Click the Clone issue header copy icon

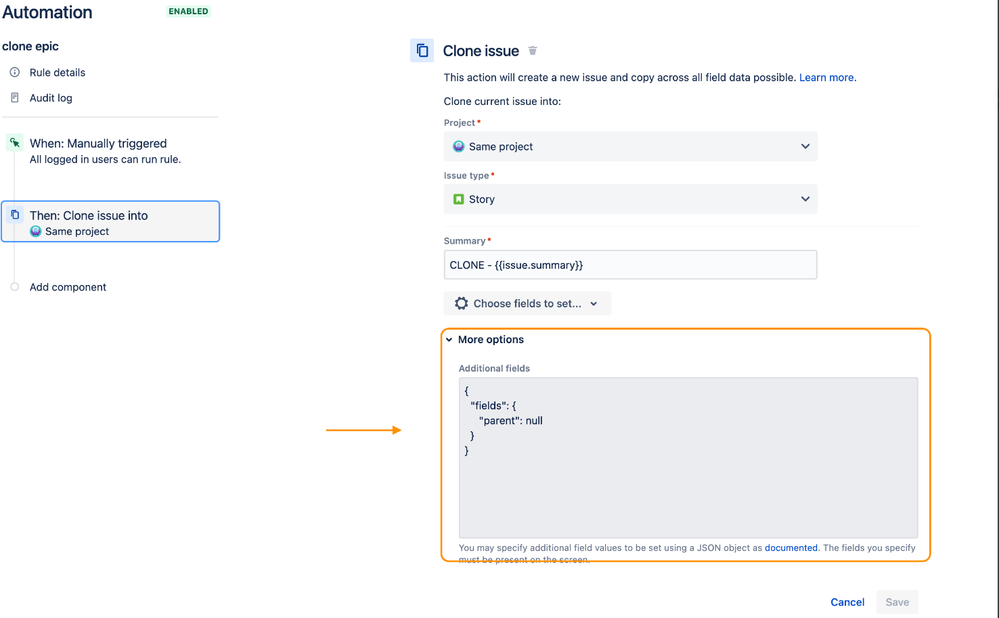point(422,50)
